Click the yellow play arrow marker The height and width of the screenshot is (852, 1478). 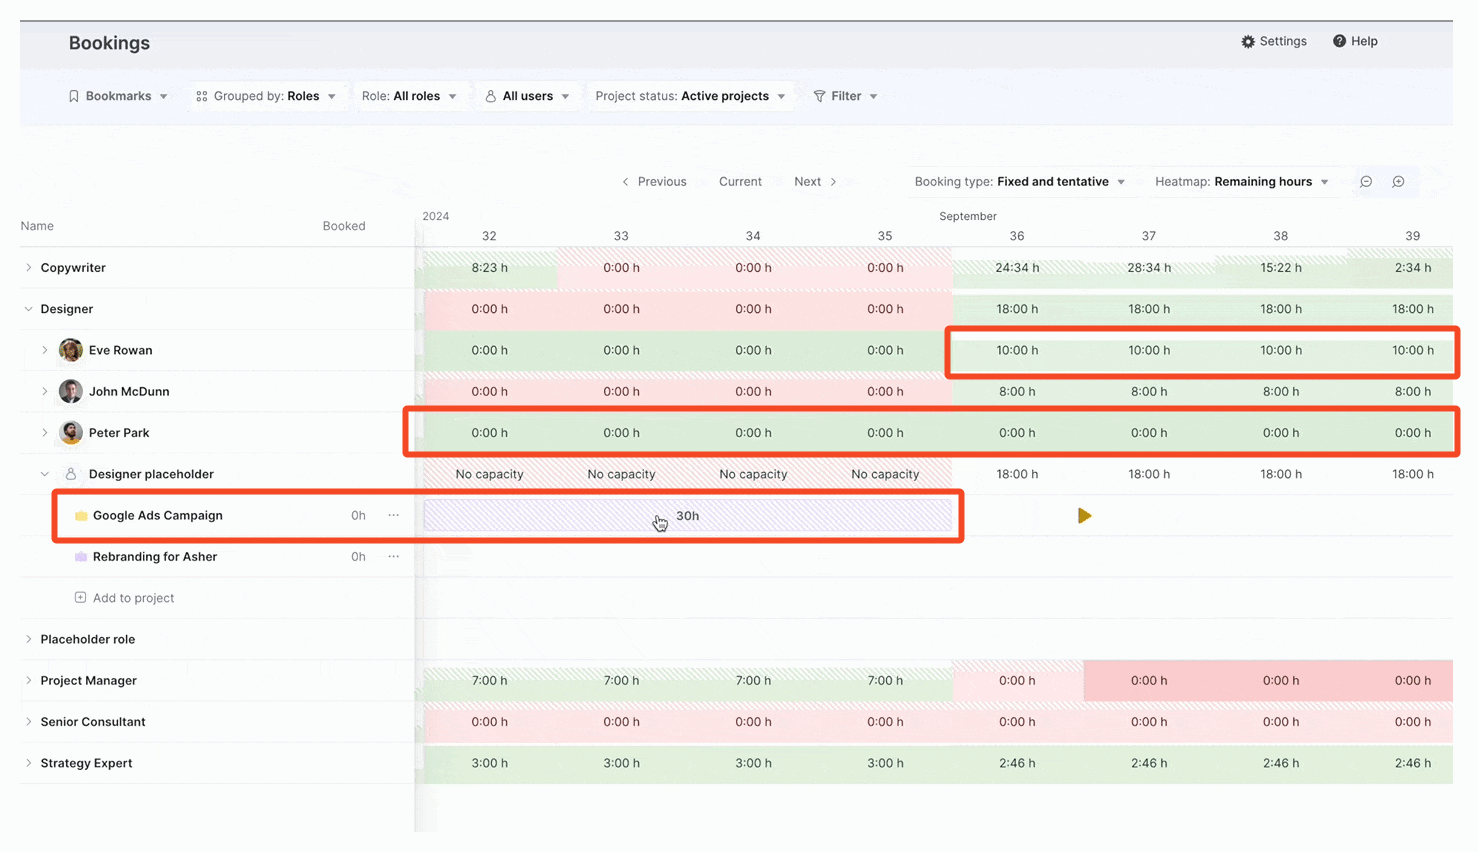click(1084, 516)
